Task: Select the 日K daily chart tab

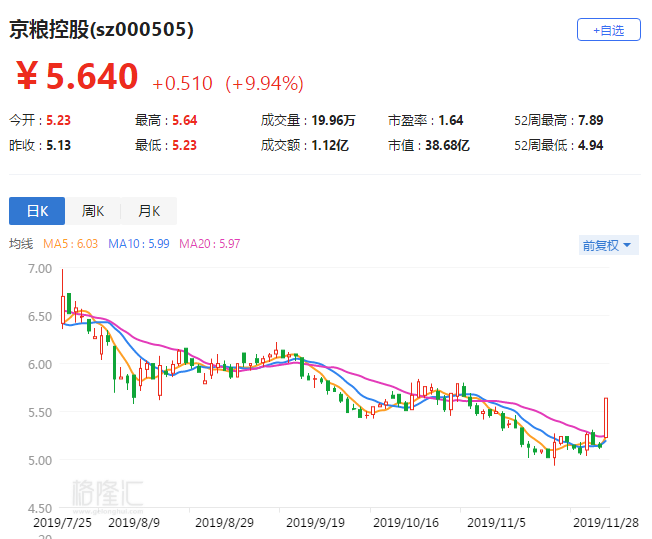Action: click(x=37, y=211)
